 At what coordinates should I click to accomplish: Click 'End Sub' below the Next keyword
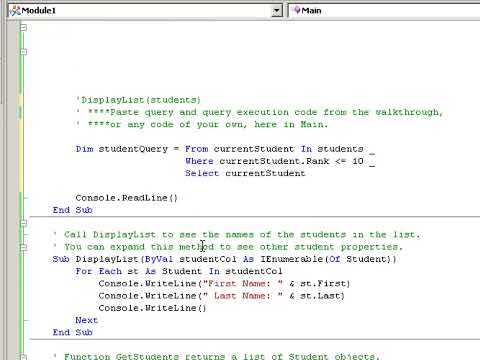(72, 332)
